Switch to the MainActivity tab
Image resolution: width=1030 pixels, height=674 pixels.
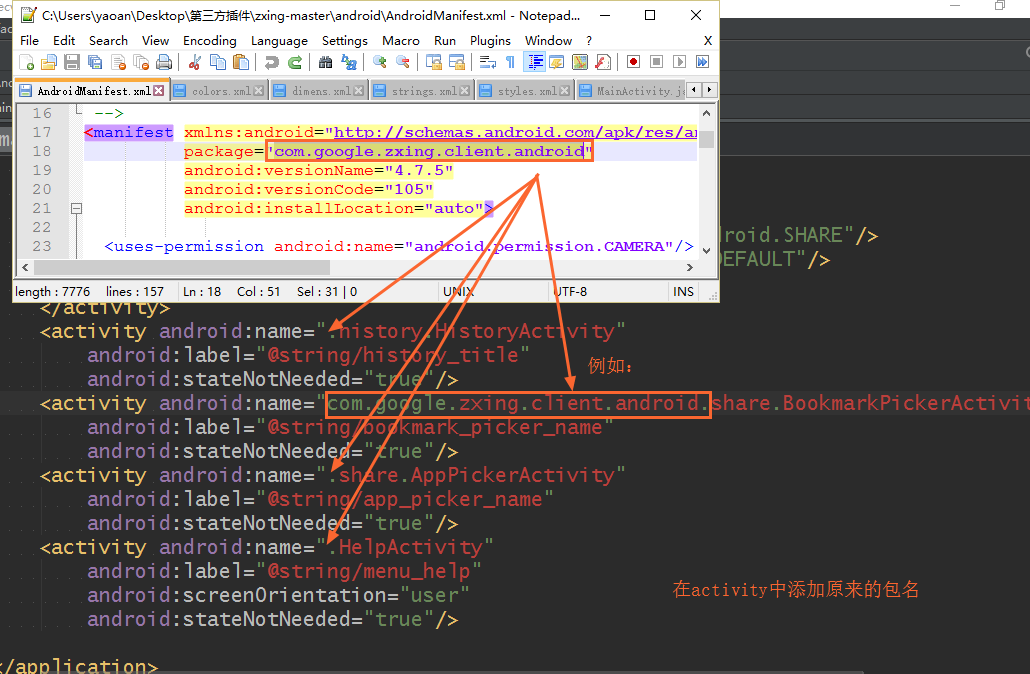631,91
